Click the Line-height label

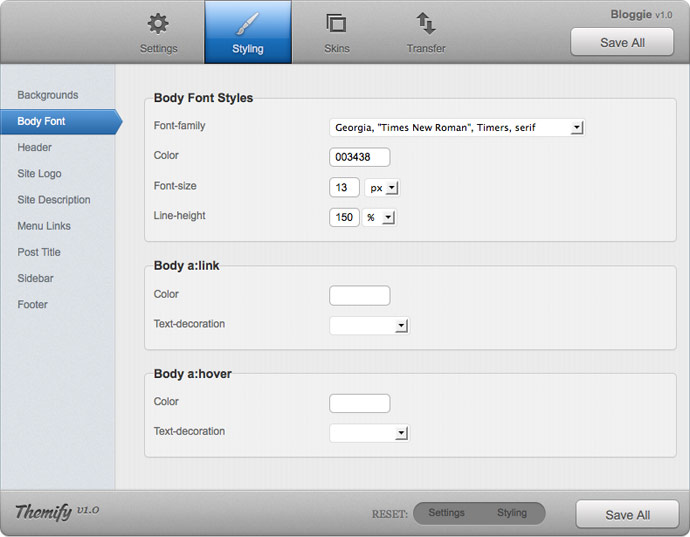(x=180, y=216)
